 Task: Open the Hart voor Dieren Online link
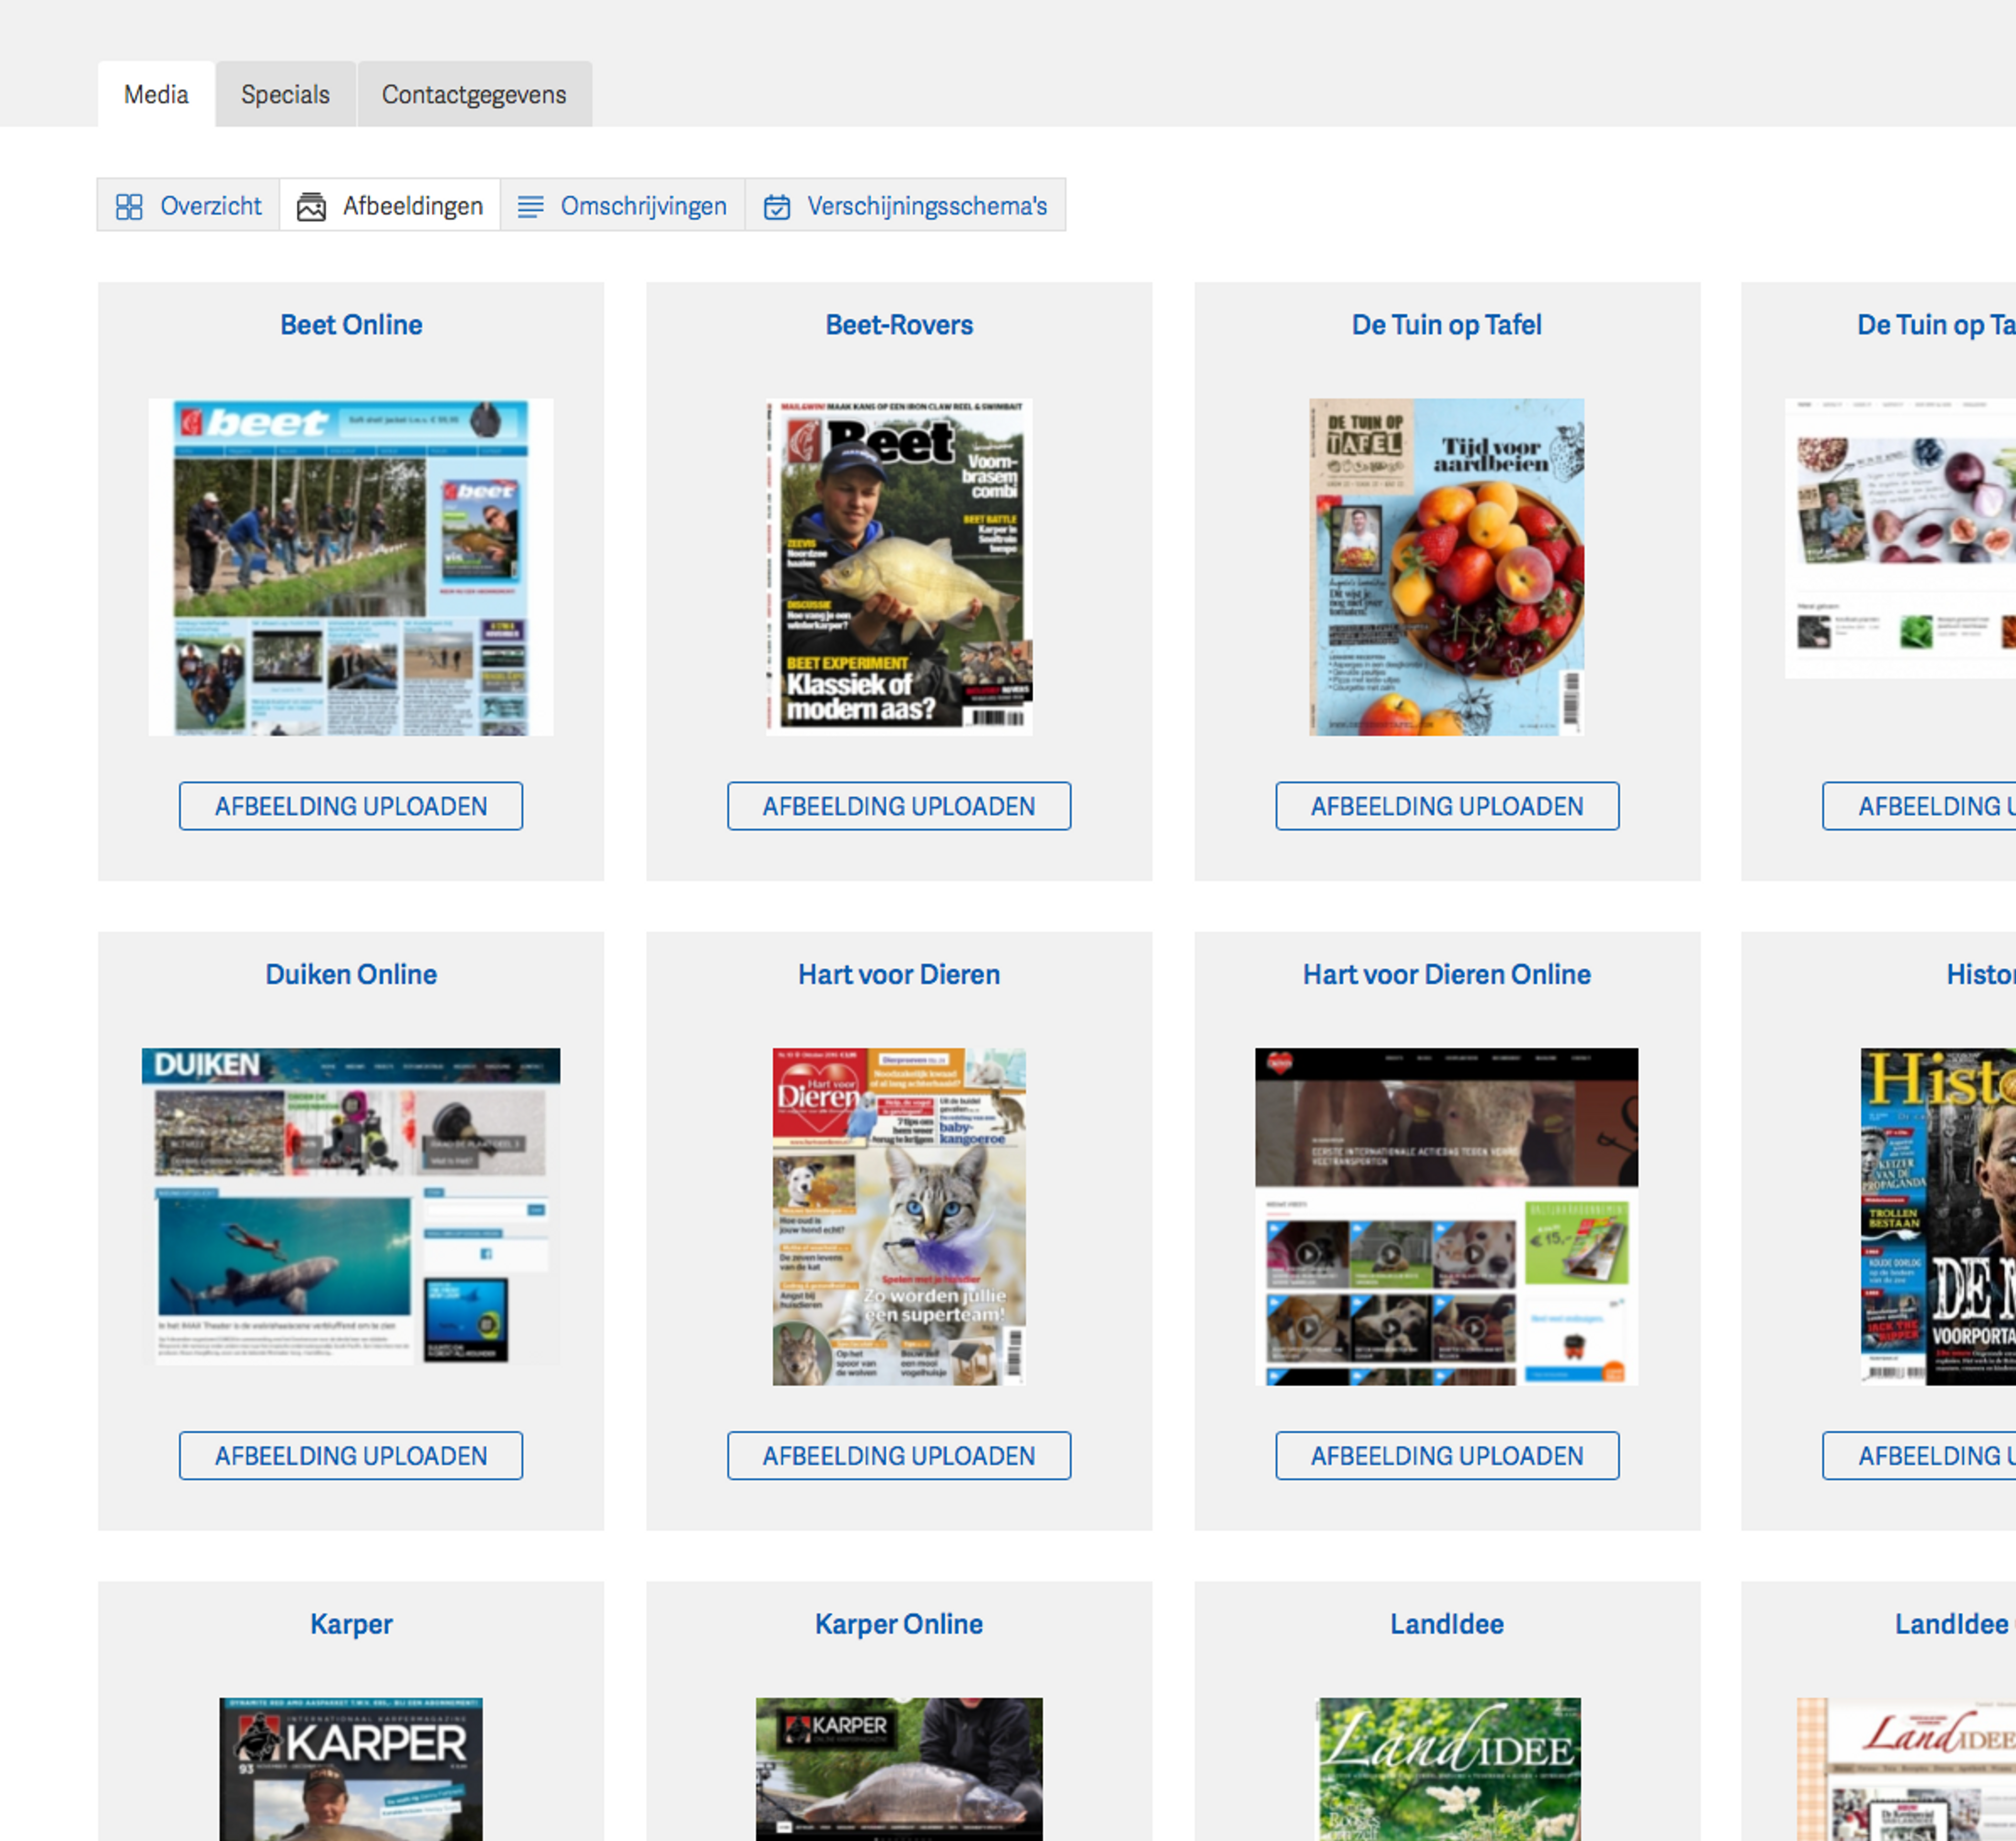pyautogui.click(x=1446, y=974)
